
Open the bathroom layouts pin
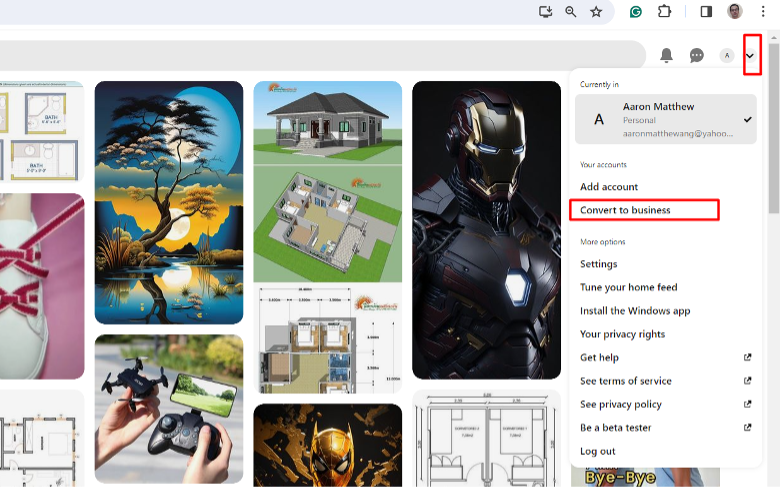coord(42,132)
